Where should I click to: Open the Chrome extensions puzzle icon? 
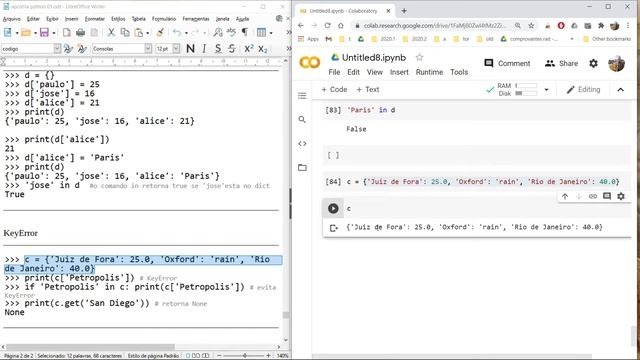click(x=601, y=26)
